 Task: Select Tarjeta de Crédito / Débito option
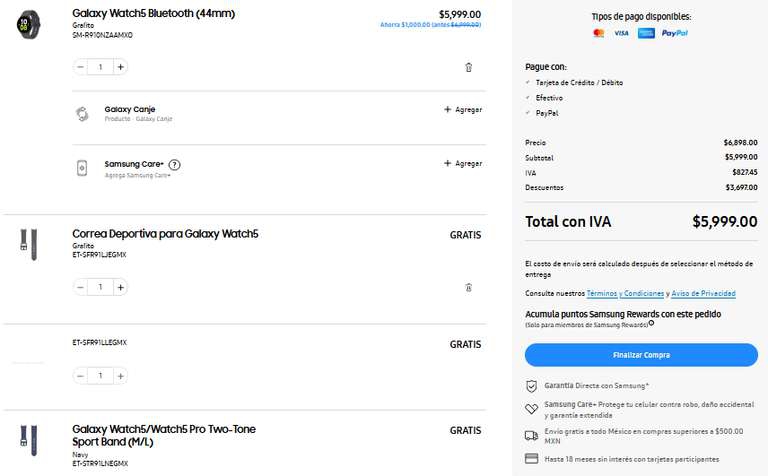pyautogui.click(x=579, y=83)
